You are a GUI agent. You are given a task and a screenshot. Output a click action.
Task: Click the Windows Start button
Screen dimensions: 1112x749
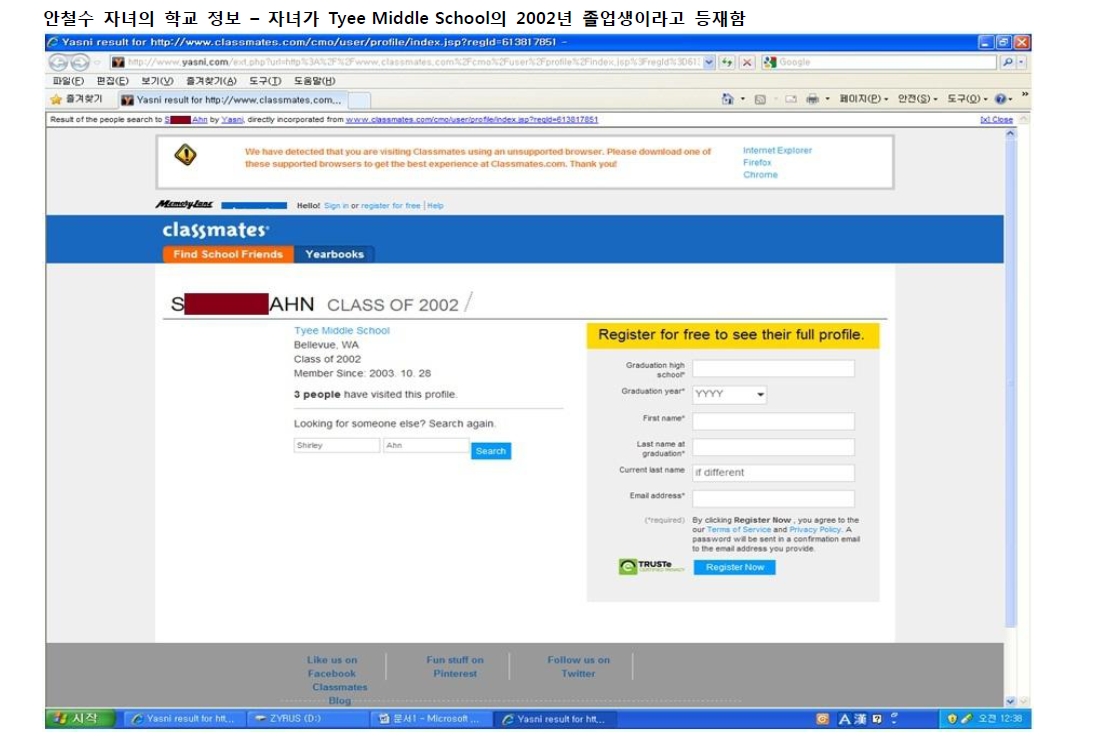80,719
